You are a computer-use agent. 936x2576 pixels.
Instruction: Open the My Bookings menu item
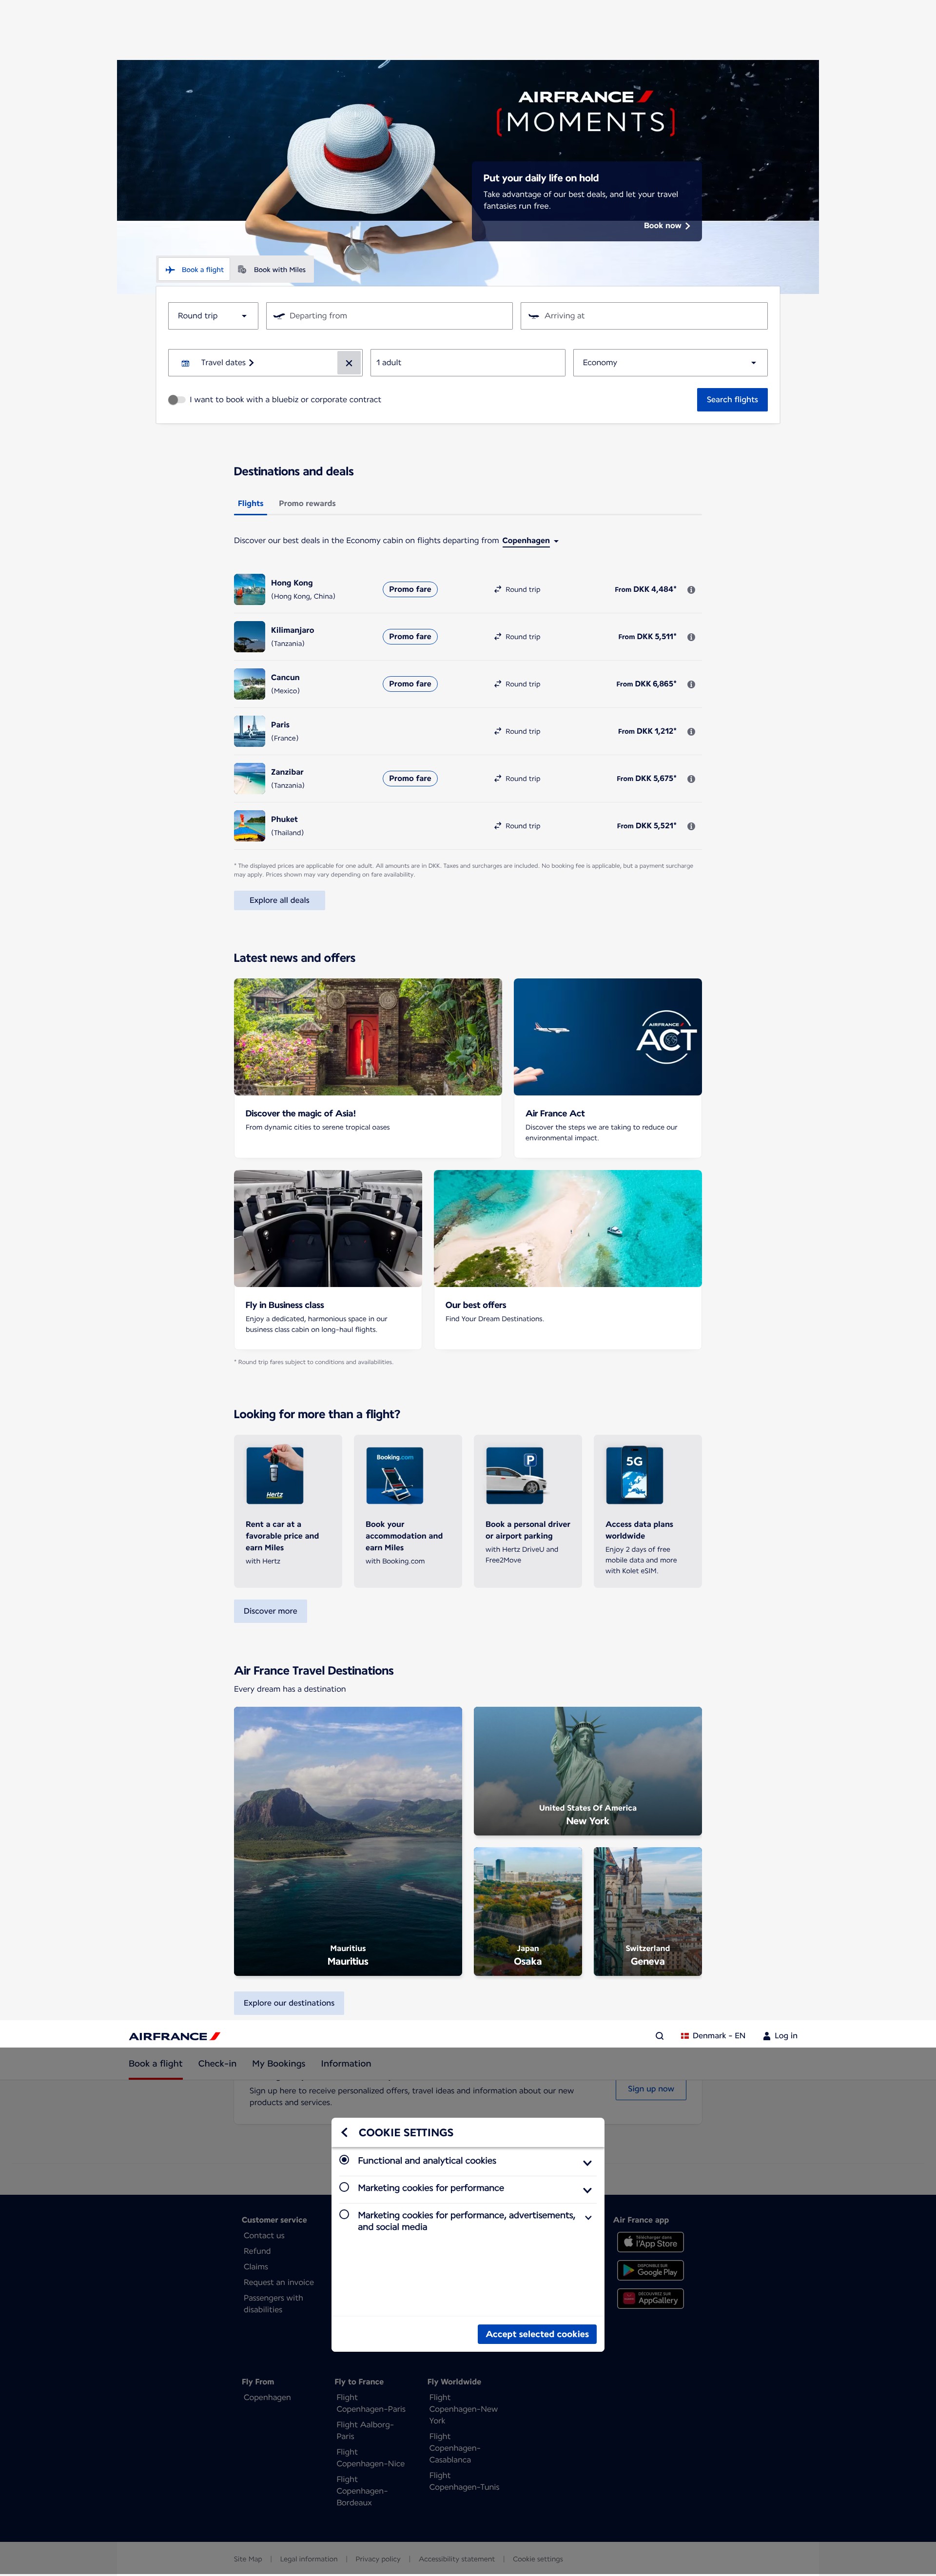[279, 2064]
